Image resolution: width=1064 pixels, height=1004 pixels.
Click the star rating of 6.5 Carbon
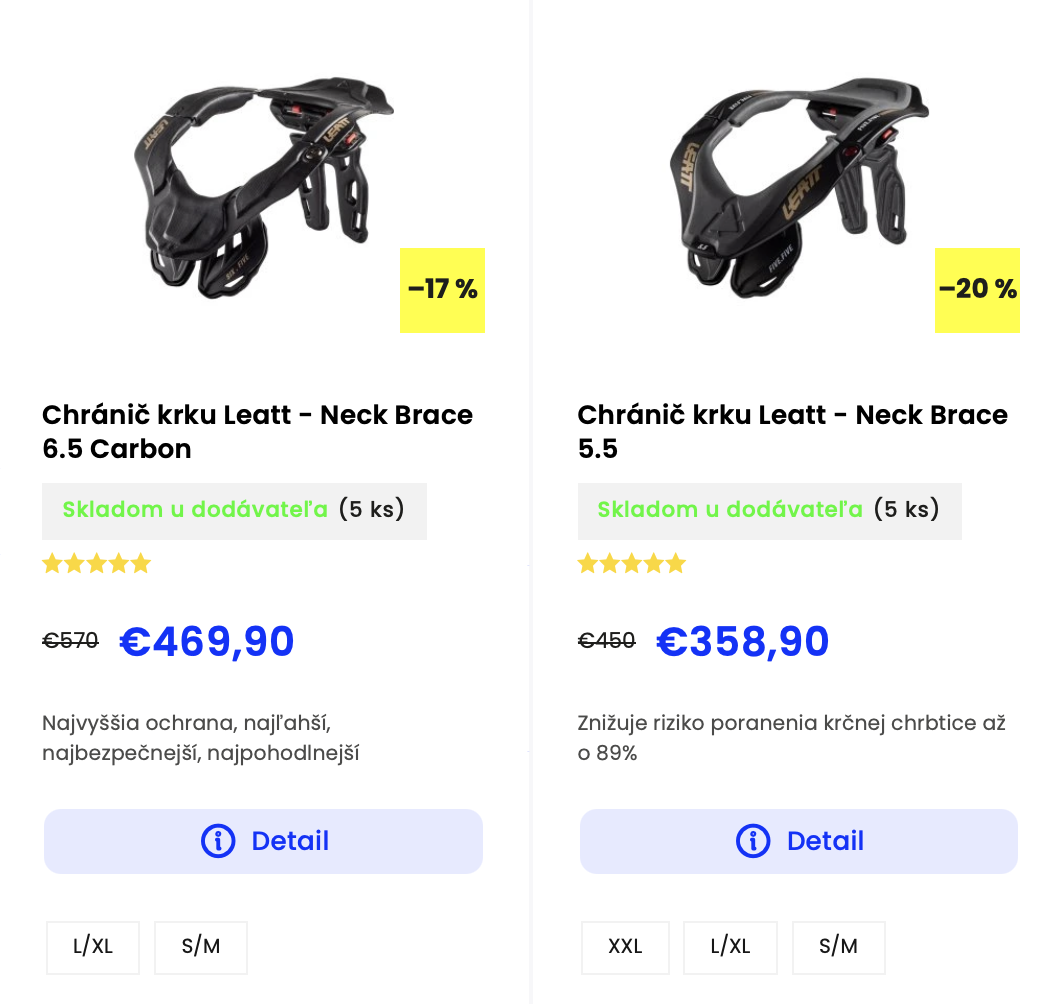(x=96, y=564)
